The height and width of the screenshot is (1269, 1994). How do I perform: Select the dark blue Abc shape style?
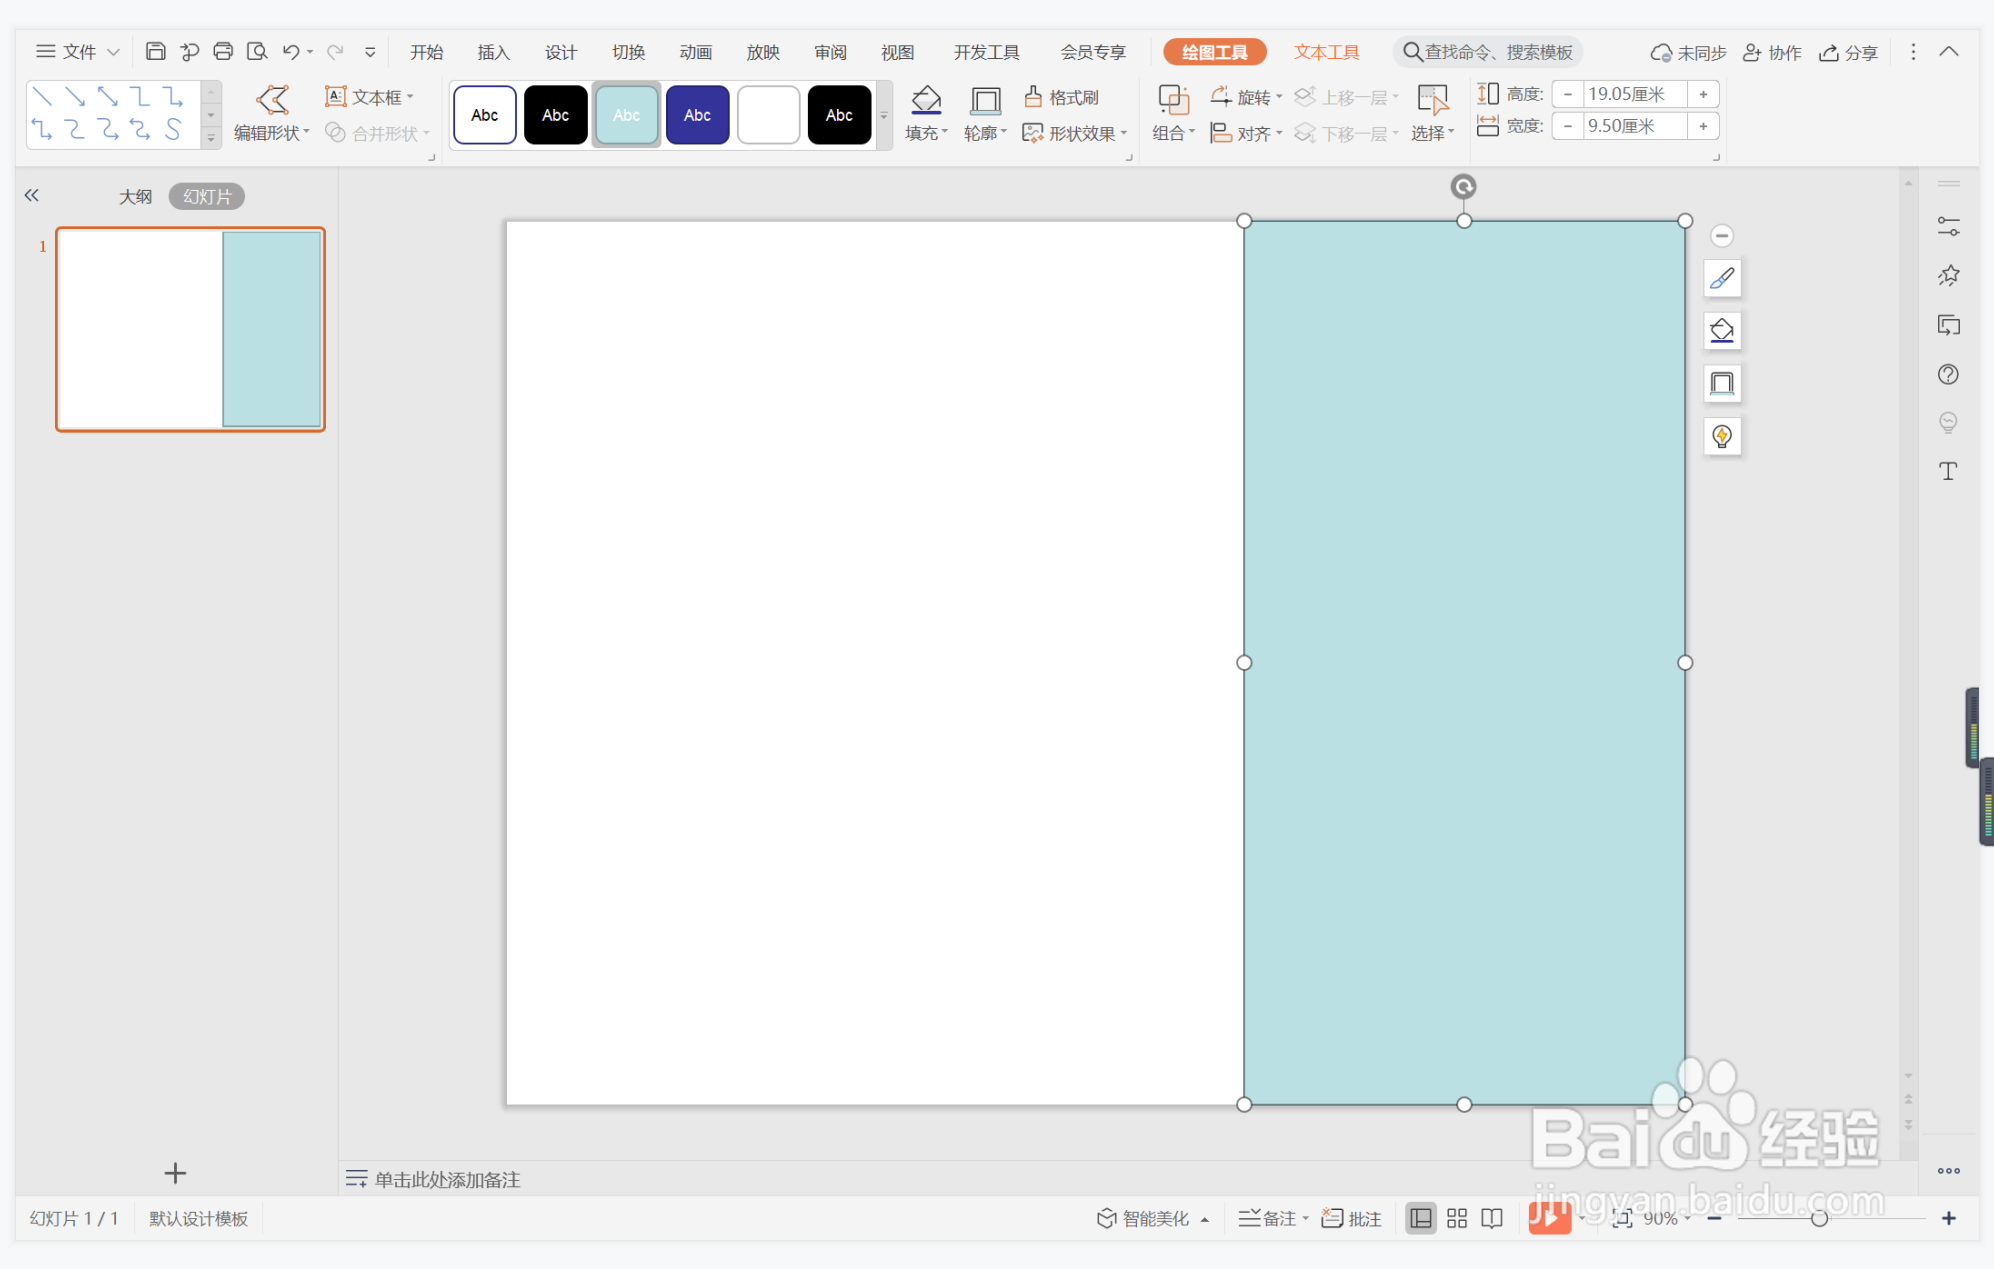[697, 115]
